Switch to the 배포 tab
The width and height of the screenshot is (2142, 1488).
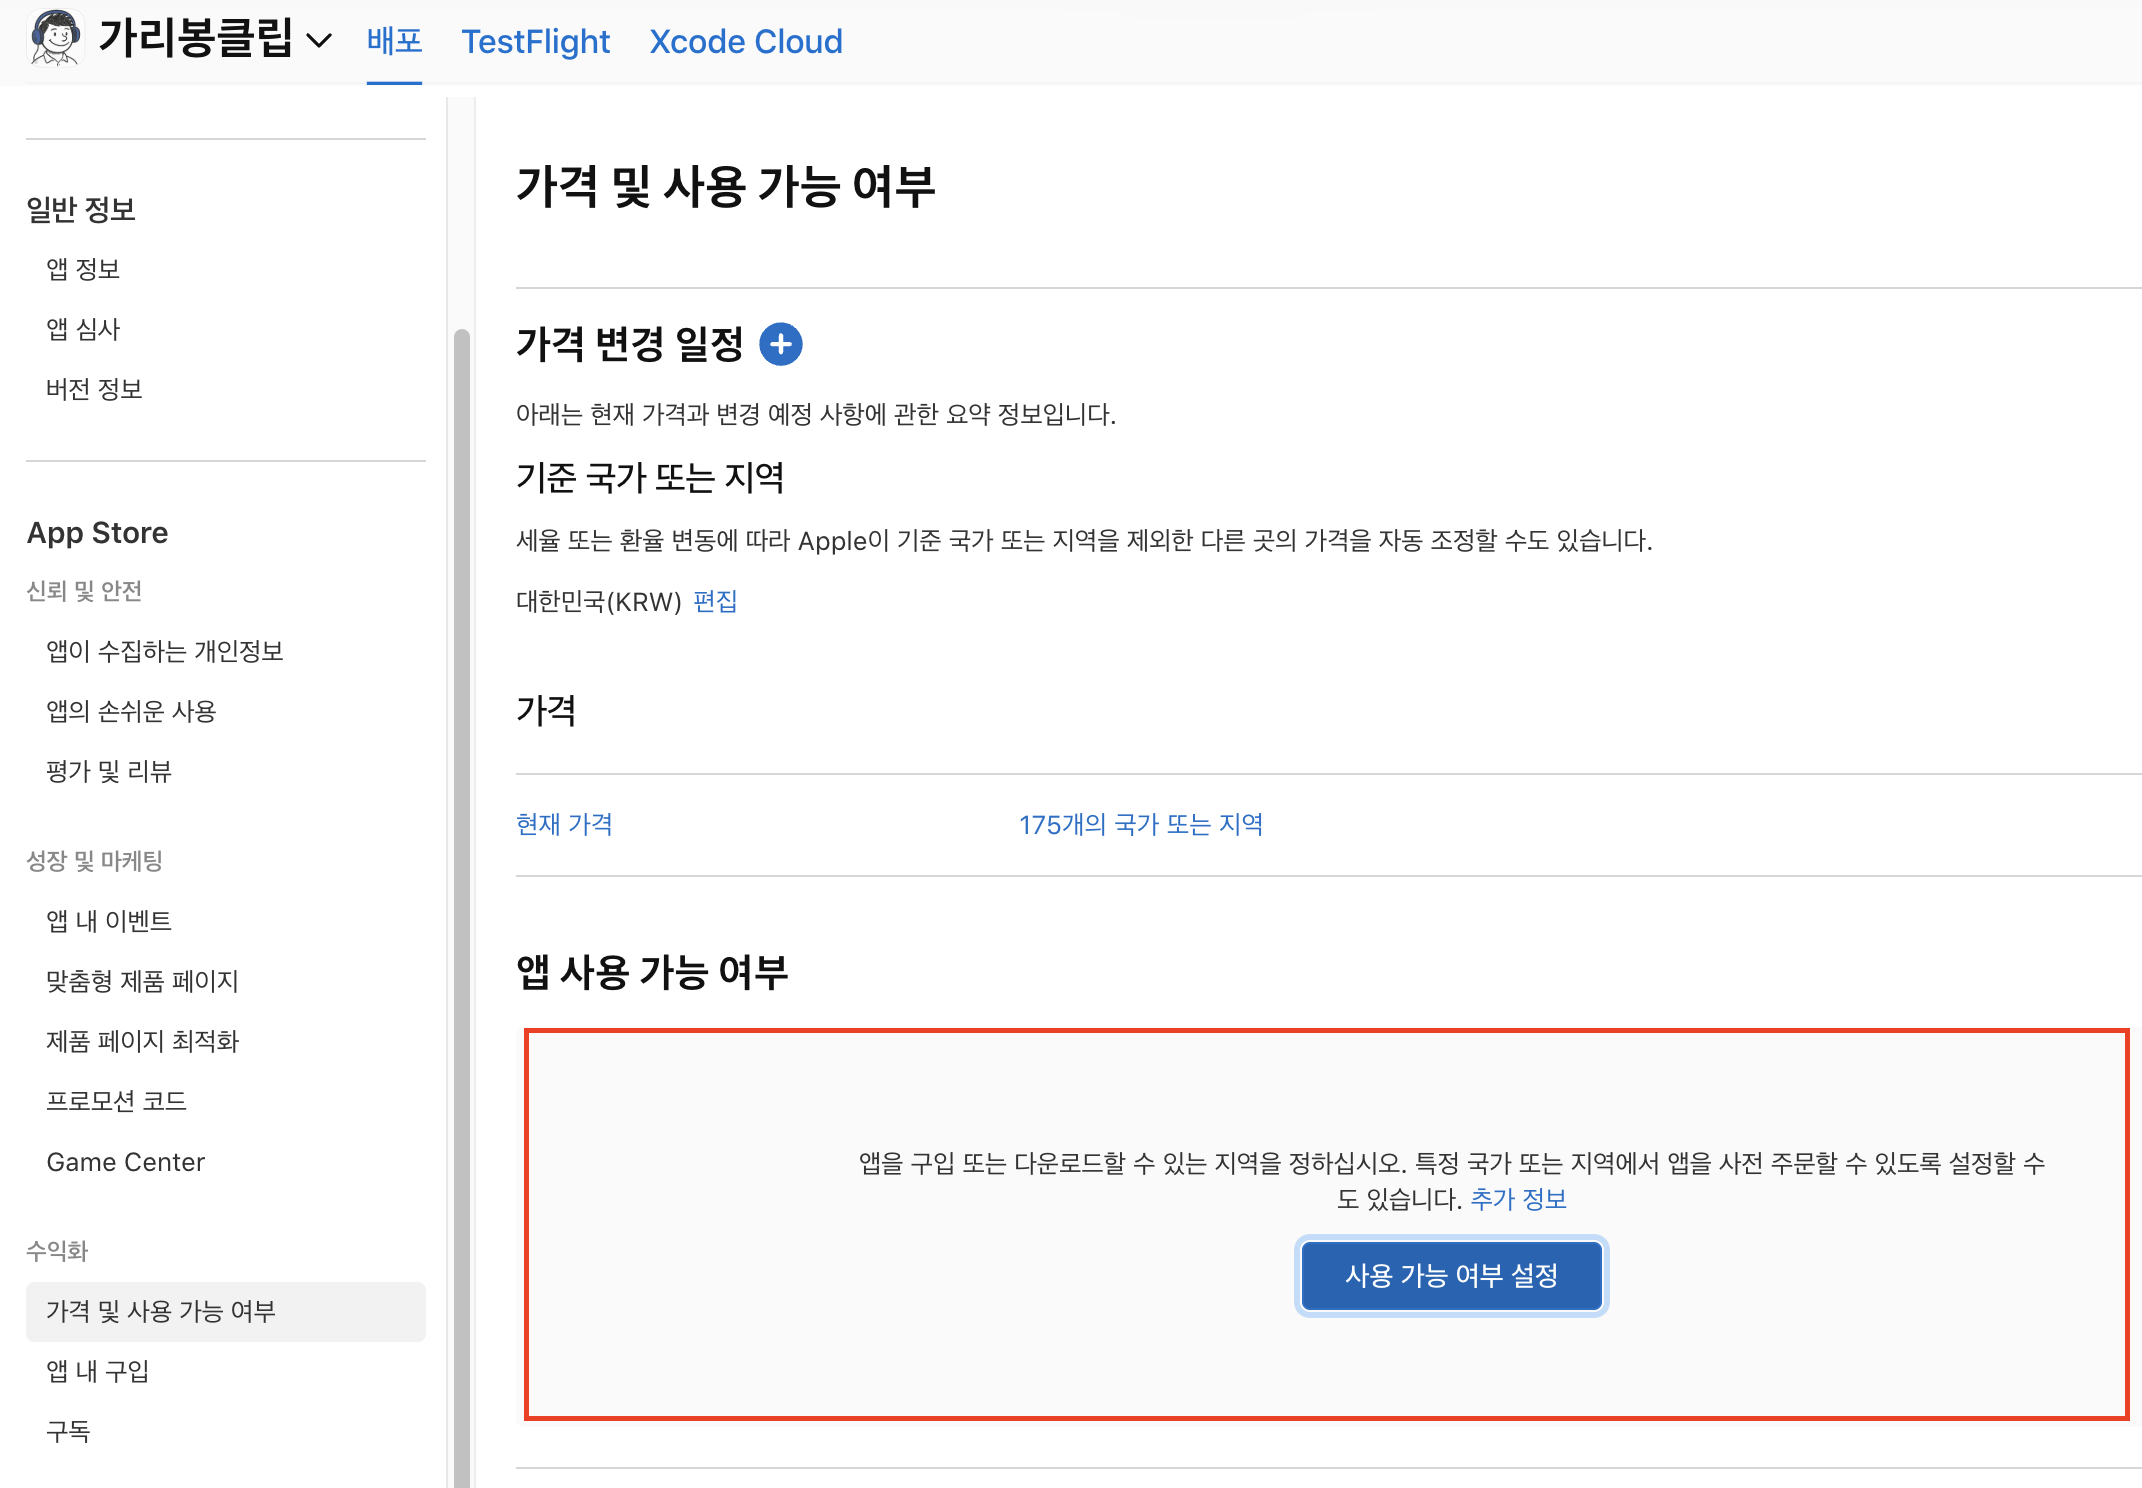pos(394,41)
